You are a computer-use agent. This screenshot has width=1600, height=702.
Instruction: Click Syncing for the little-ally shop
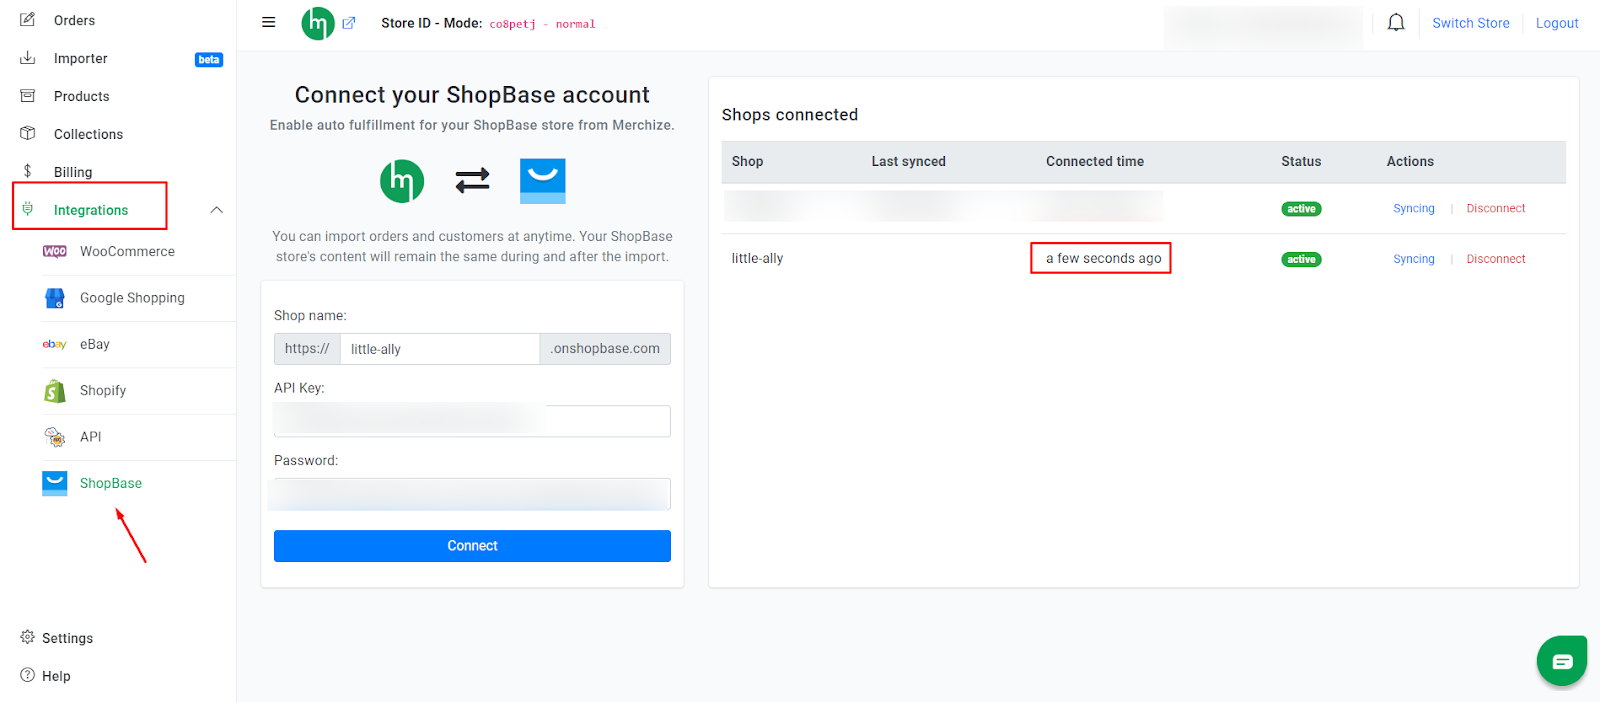[1413, 259]
